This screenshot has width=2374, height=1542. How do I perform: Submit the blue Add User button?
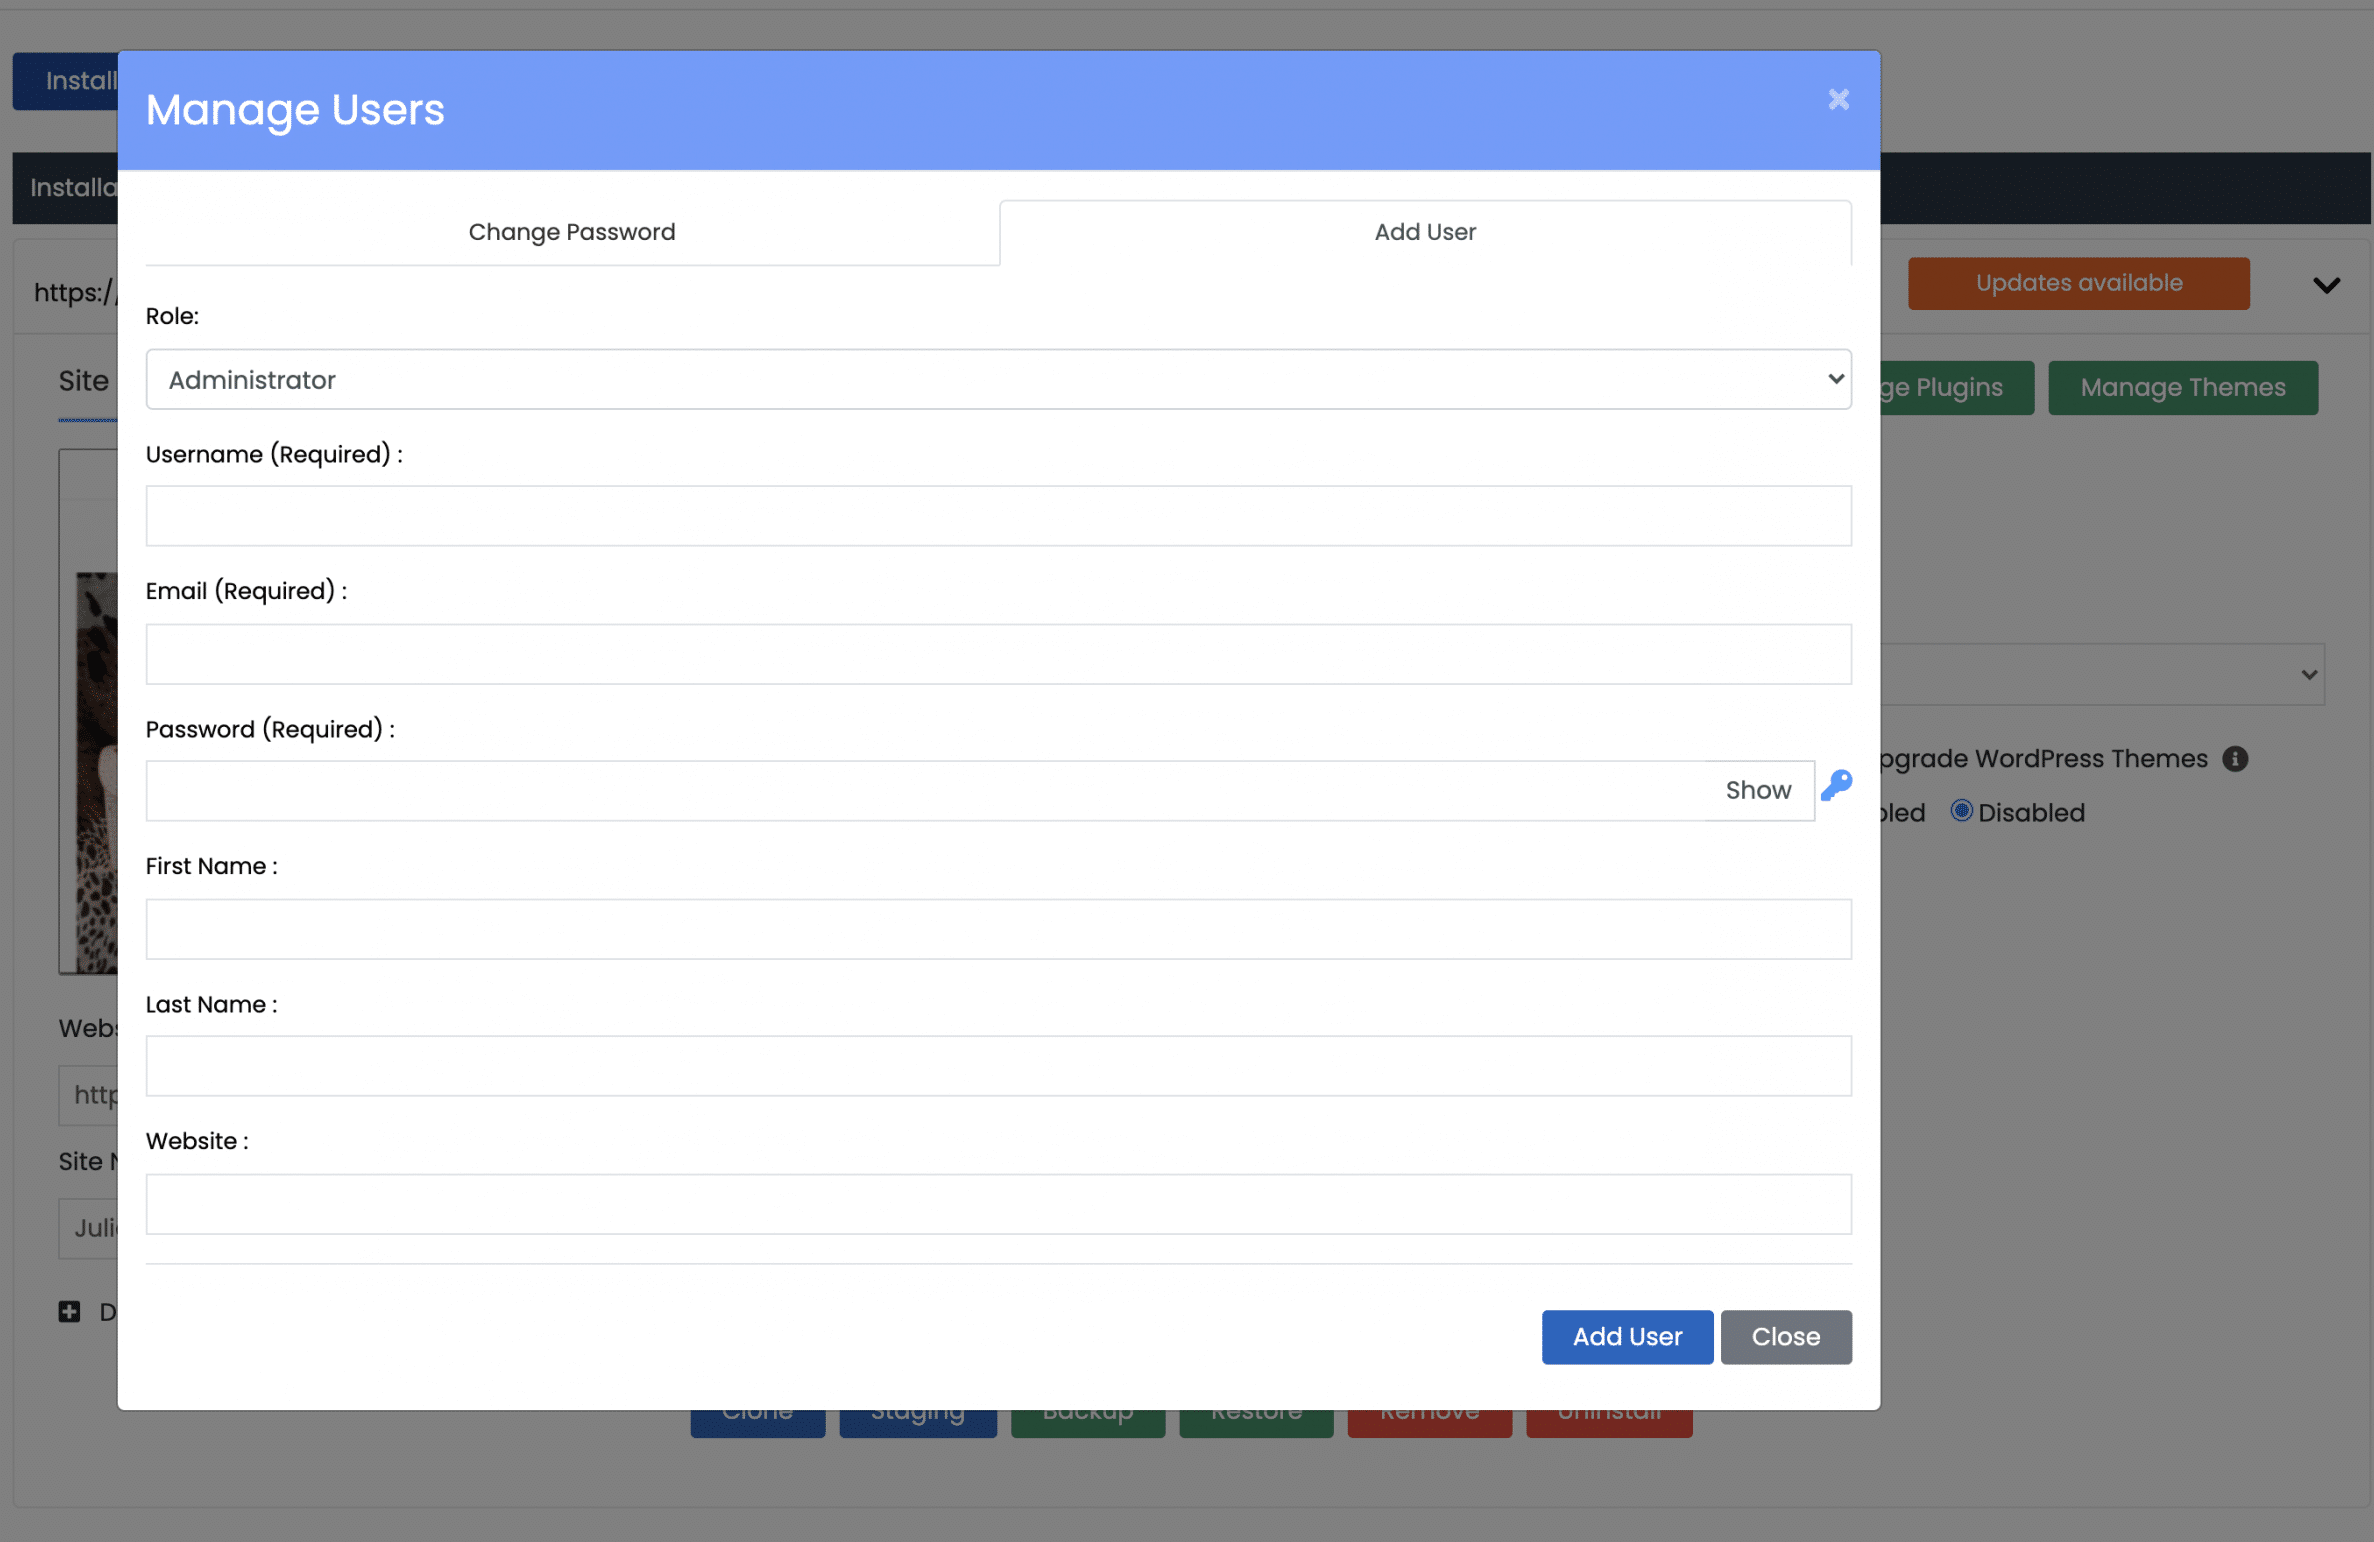click(1627, 1337)
